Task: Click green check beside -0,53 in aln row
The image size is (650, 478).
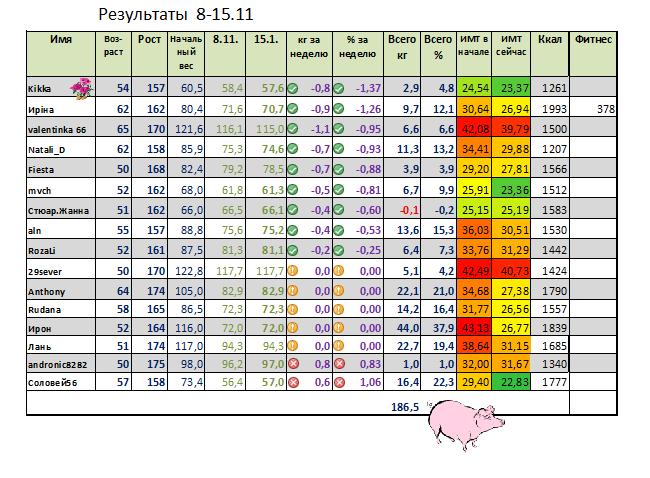Action: coord(339,230)
